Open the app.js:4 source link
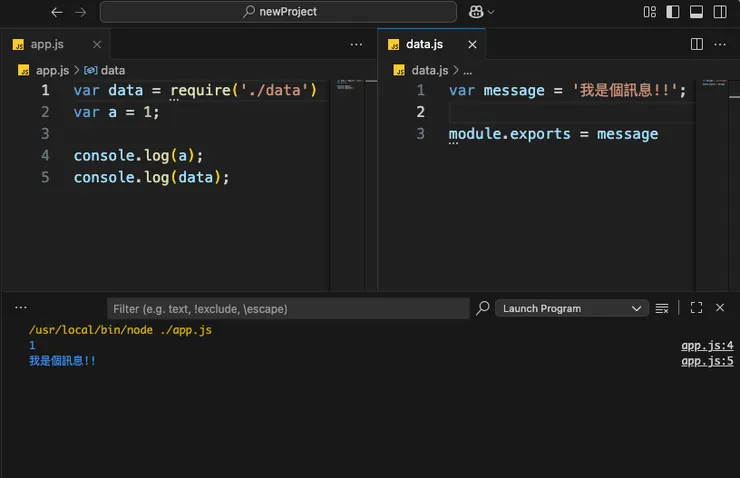The image size is (740, 478). pos(707,345)
